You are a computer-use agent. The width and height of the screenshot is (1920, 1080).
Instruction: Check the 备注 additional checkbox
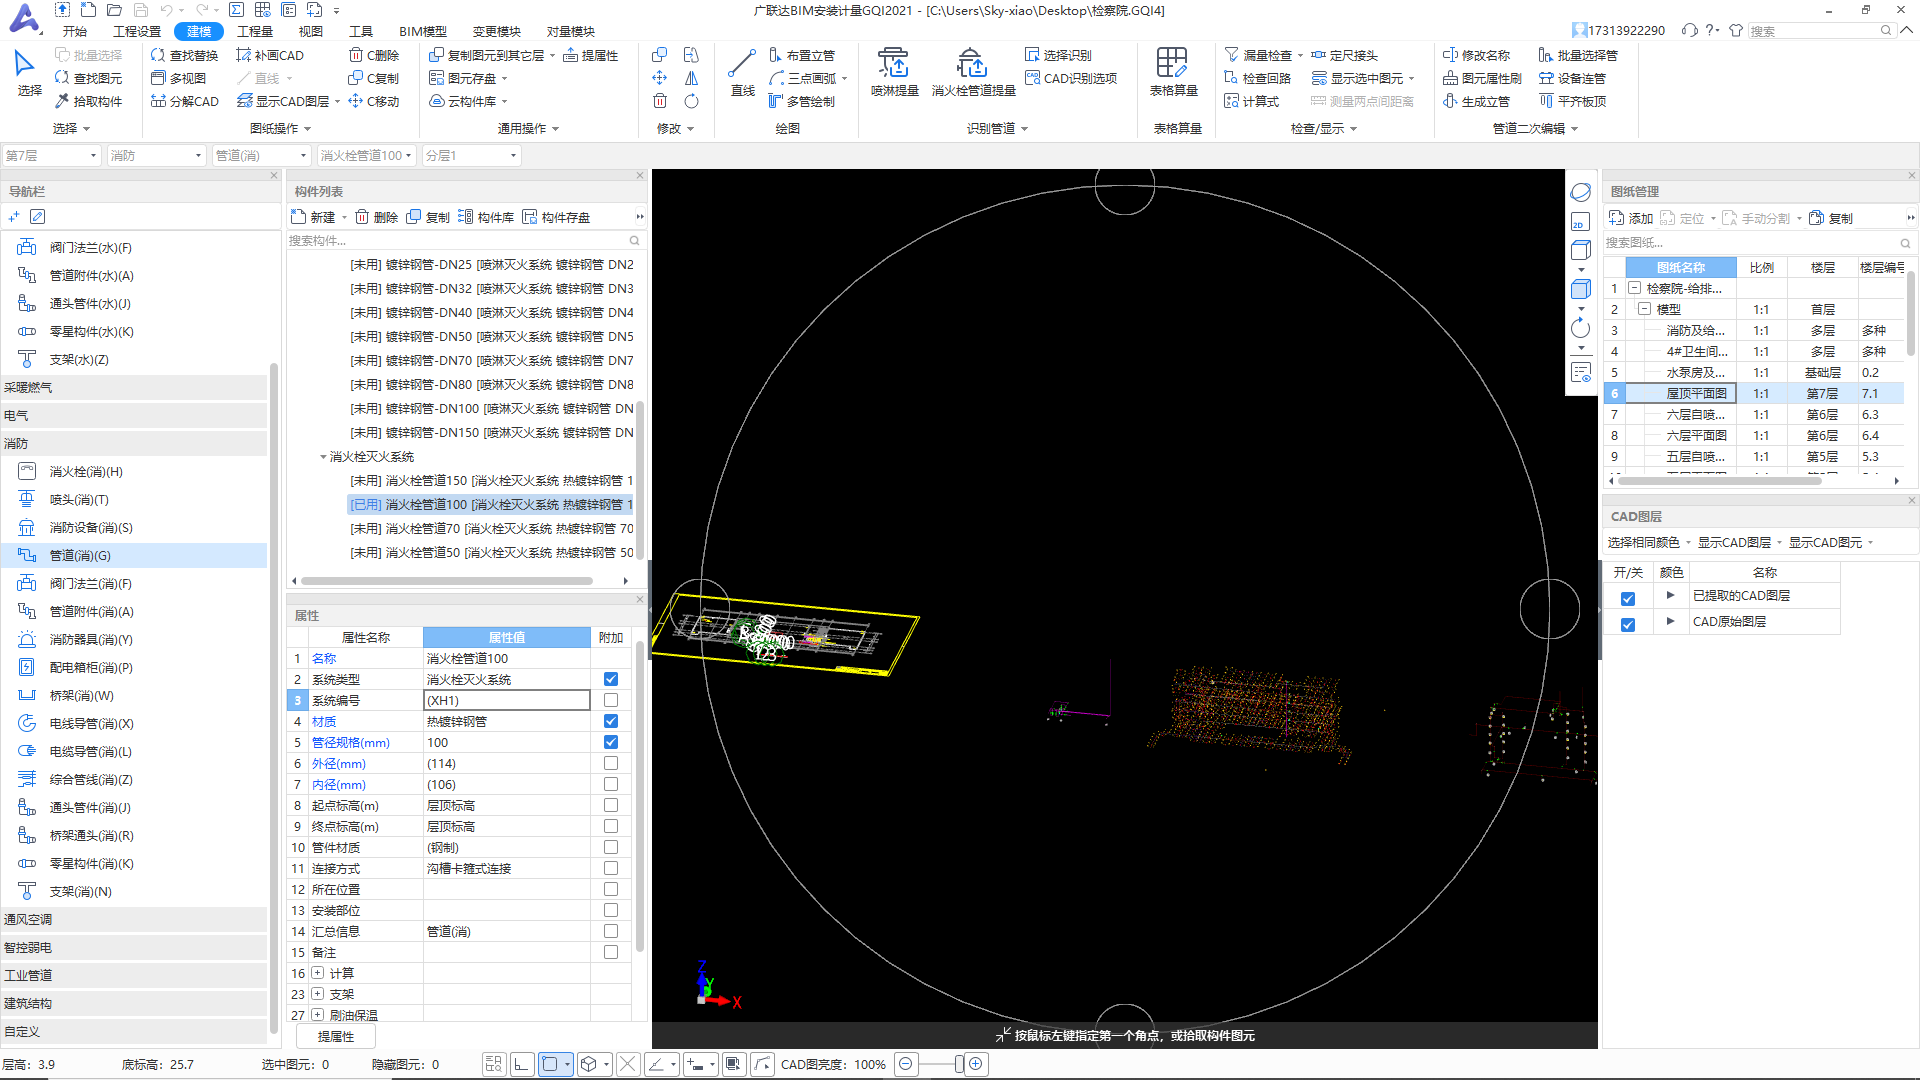pos(611,952)
